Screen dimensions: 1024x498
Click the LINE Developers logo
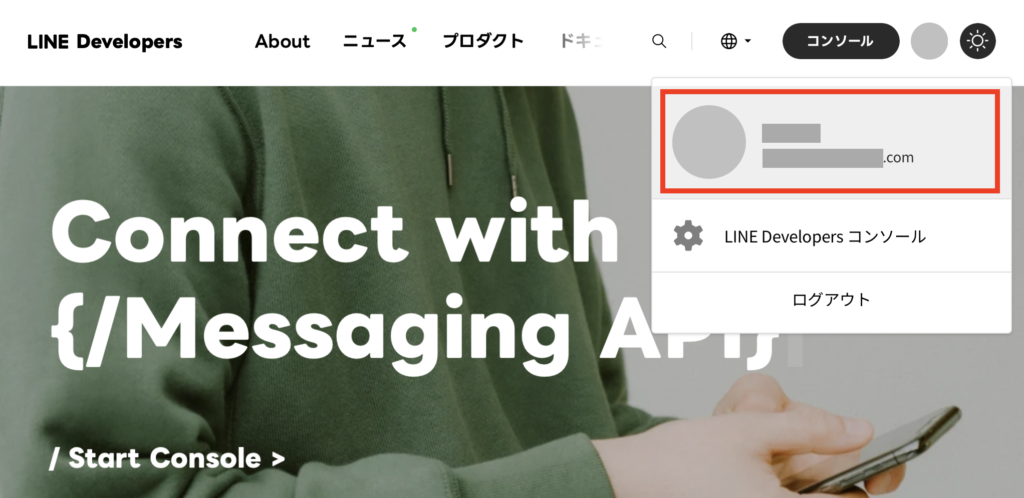[x=104, y=42]
